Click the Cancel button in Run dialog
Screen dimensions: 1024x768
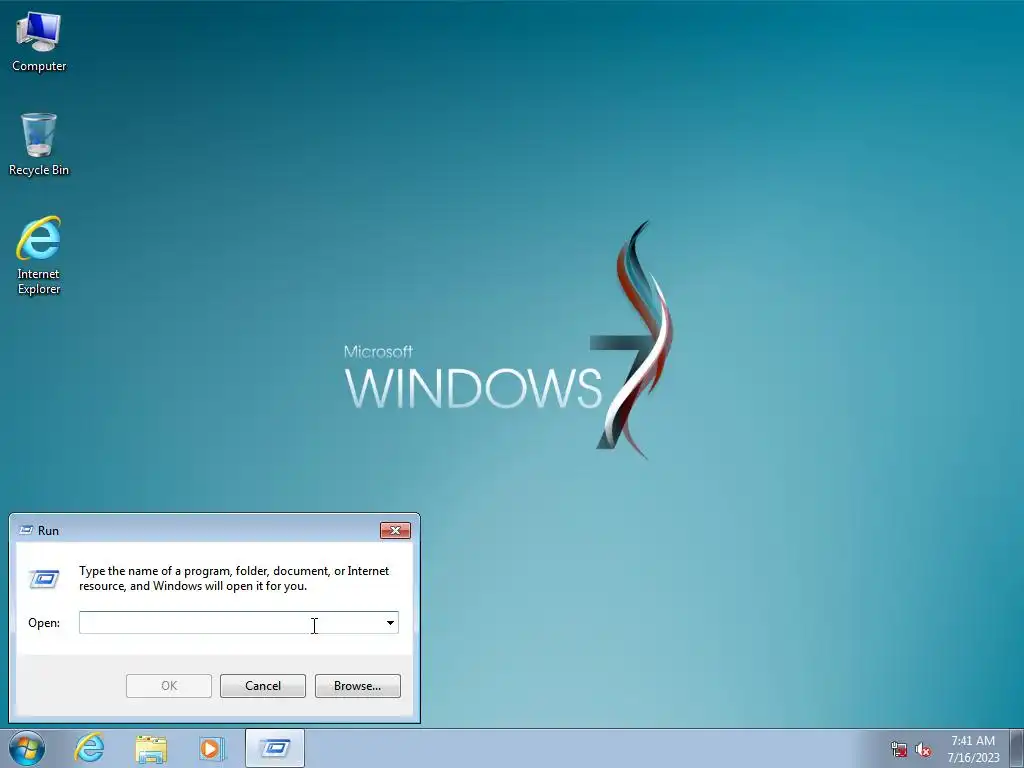point(263,686)
